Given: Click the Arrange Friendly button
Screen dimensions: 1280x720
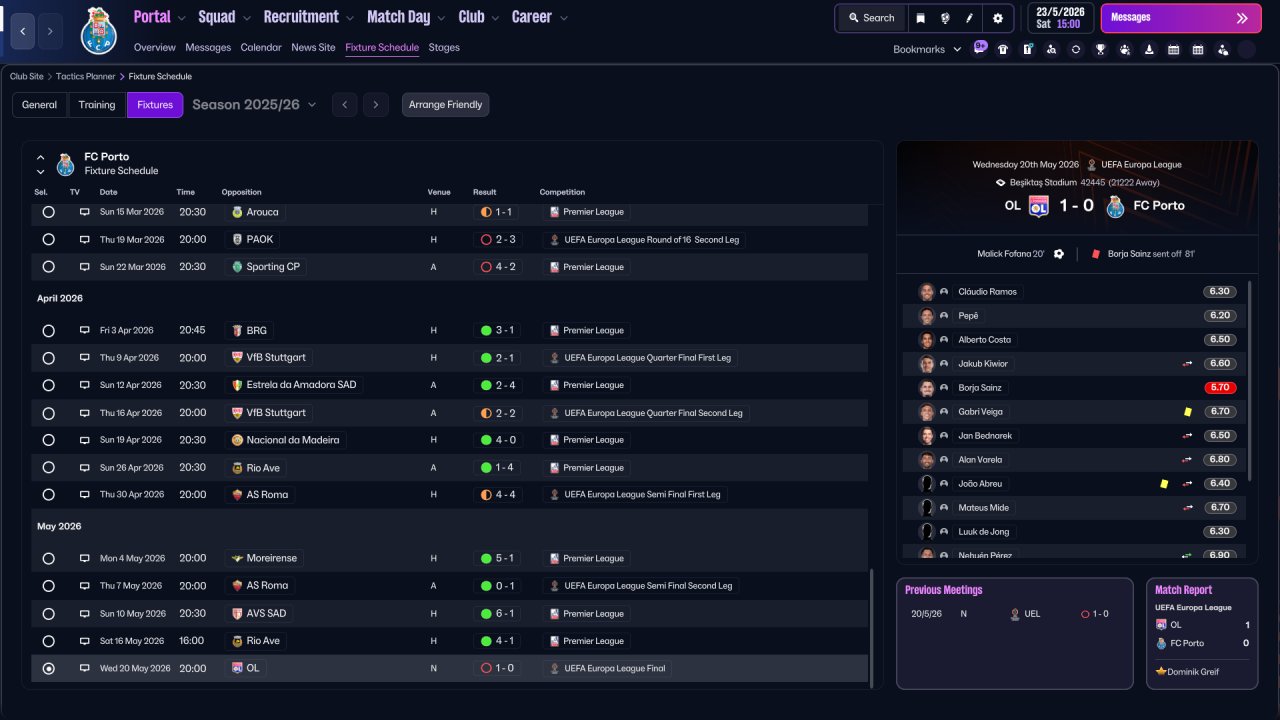Looking at the screenshot, I should click(x=446, y=105).
